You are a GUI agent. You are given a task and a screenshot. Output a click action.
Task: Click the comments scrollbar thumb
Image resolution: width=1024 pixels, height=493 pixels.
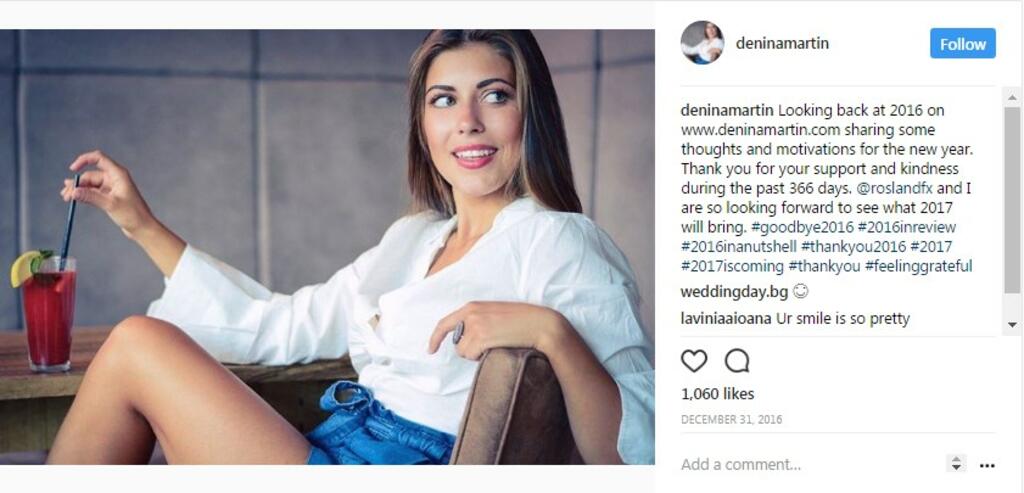pyautogui.click(x=1012, y=200)
